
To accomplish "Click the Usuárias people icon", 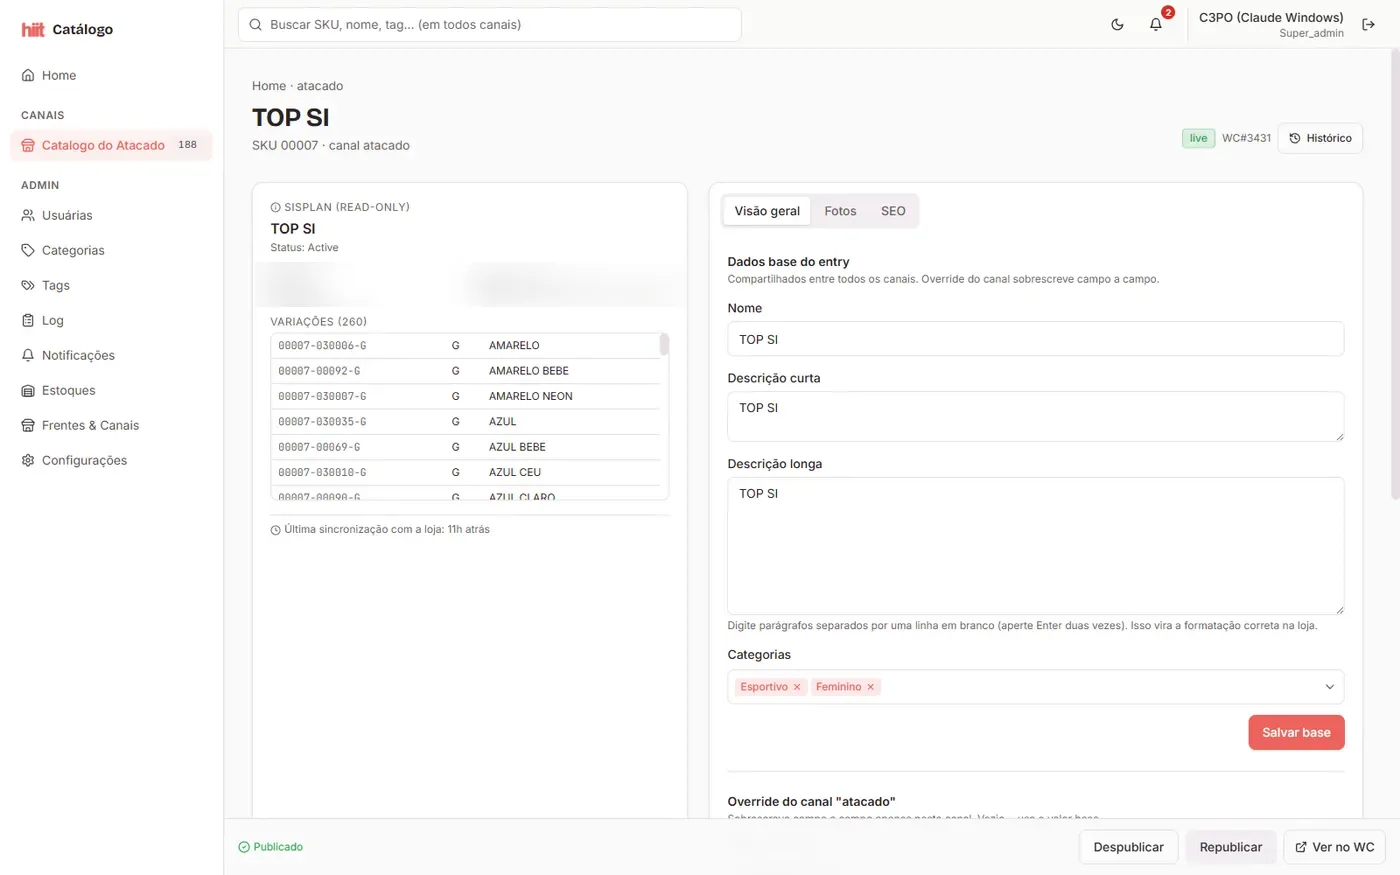I will 28,215.
